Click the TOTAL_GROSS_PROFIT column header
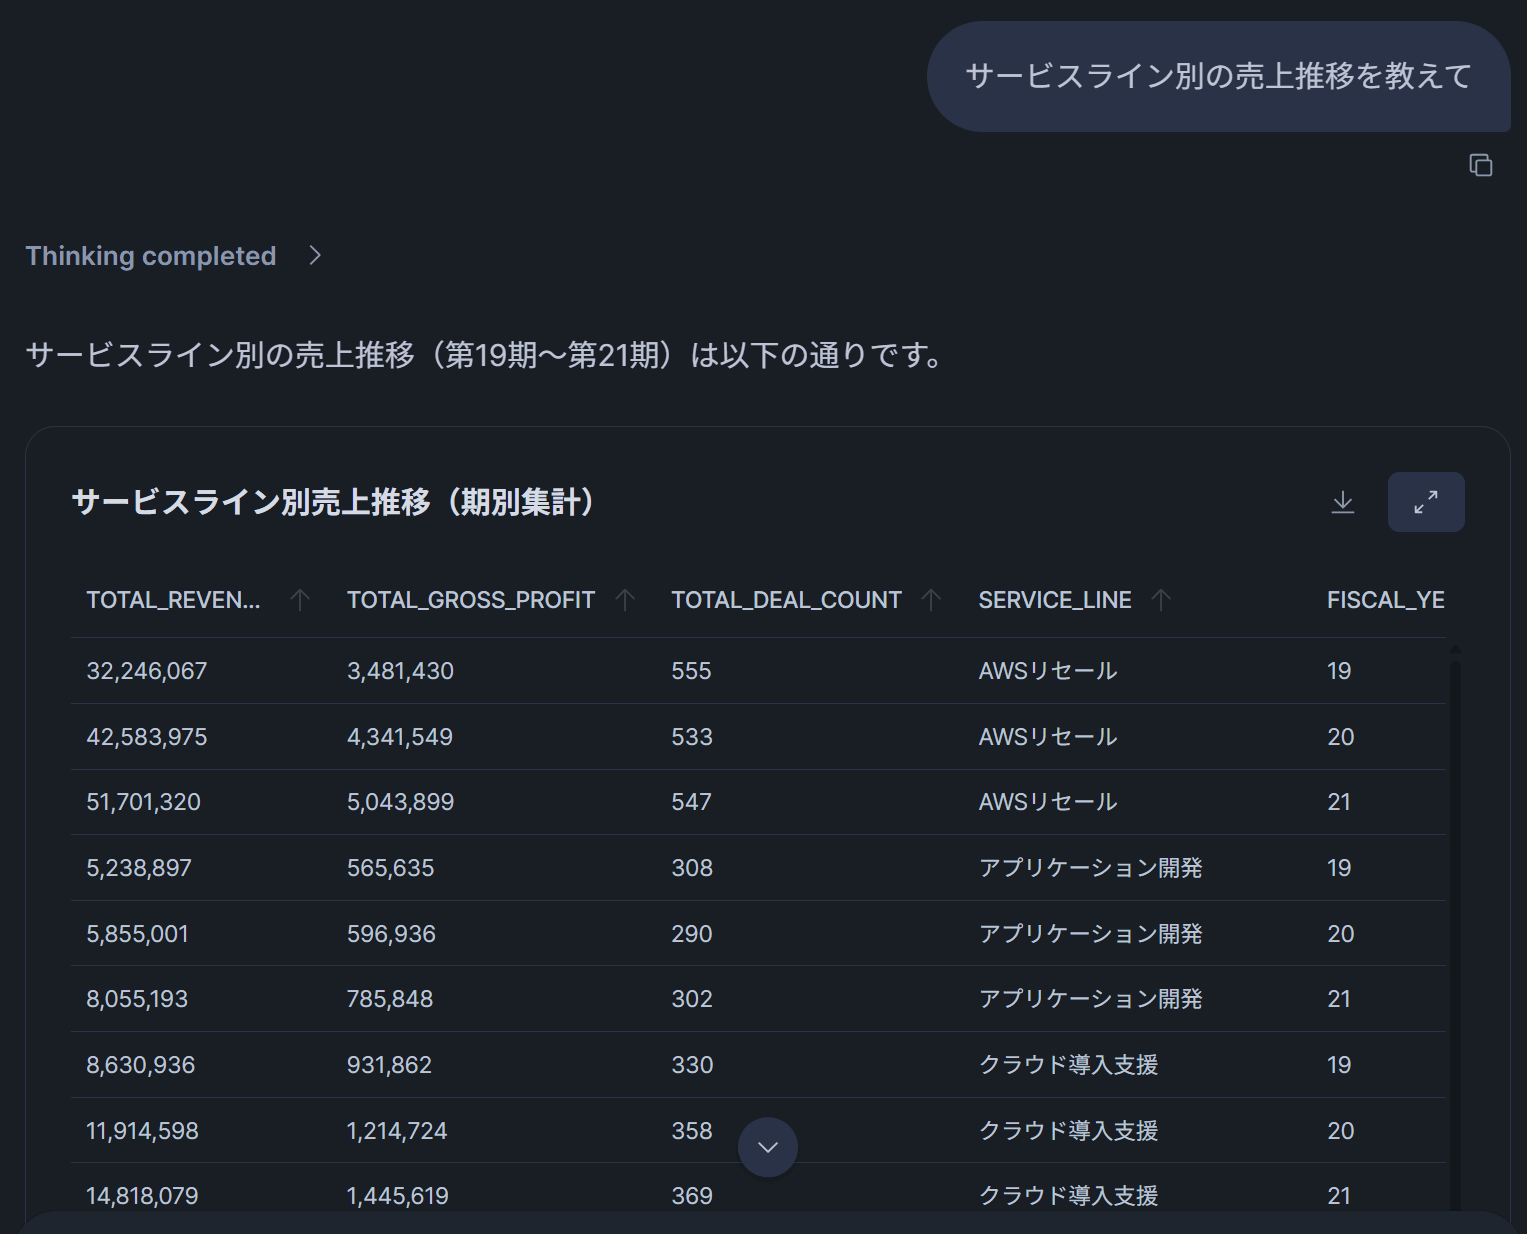This screenshot has height=1234, width=1527. 470,600
